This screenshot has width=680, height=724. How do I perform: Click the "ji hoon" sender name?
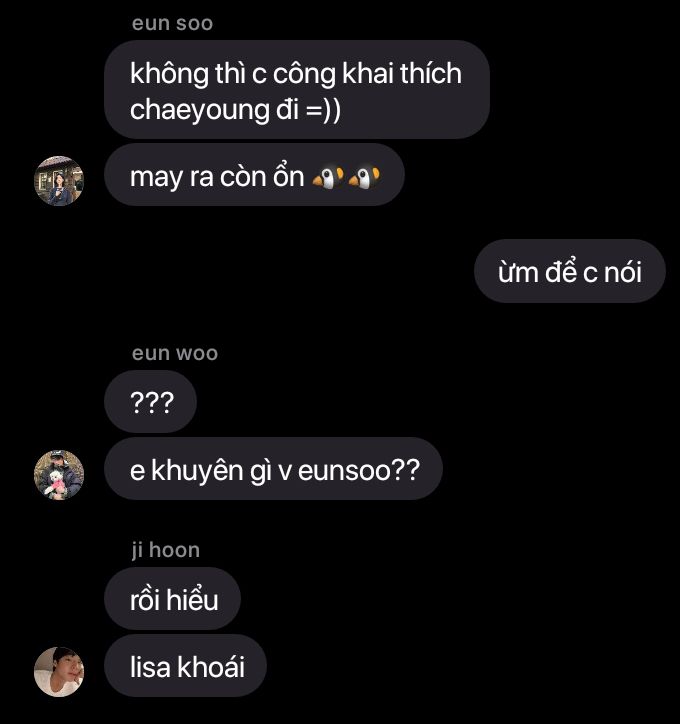pos(166,550)
